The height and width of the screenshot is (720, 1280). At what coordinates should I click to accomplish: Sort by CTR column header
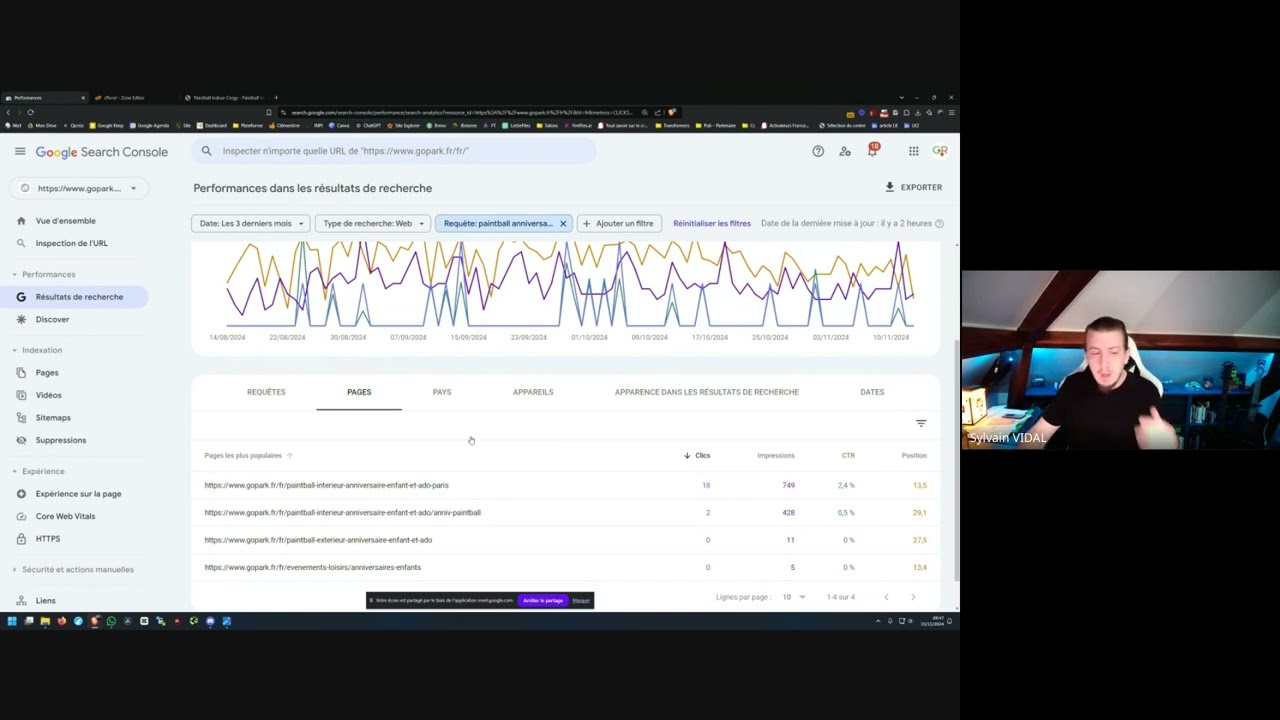[x=848, y=455]
